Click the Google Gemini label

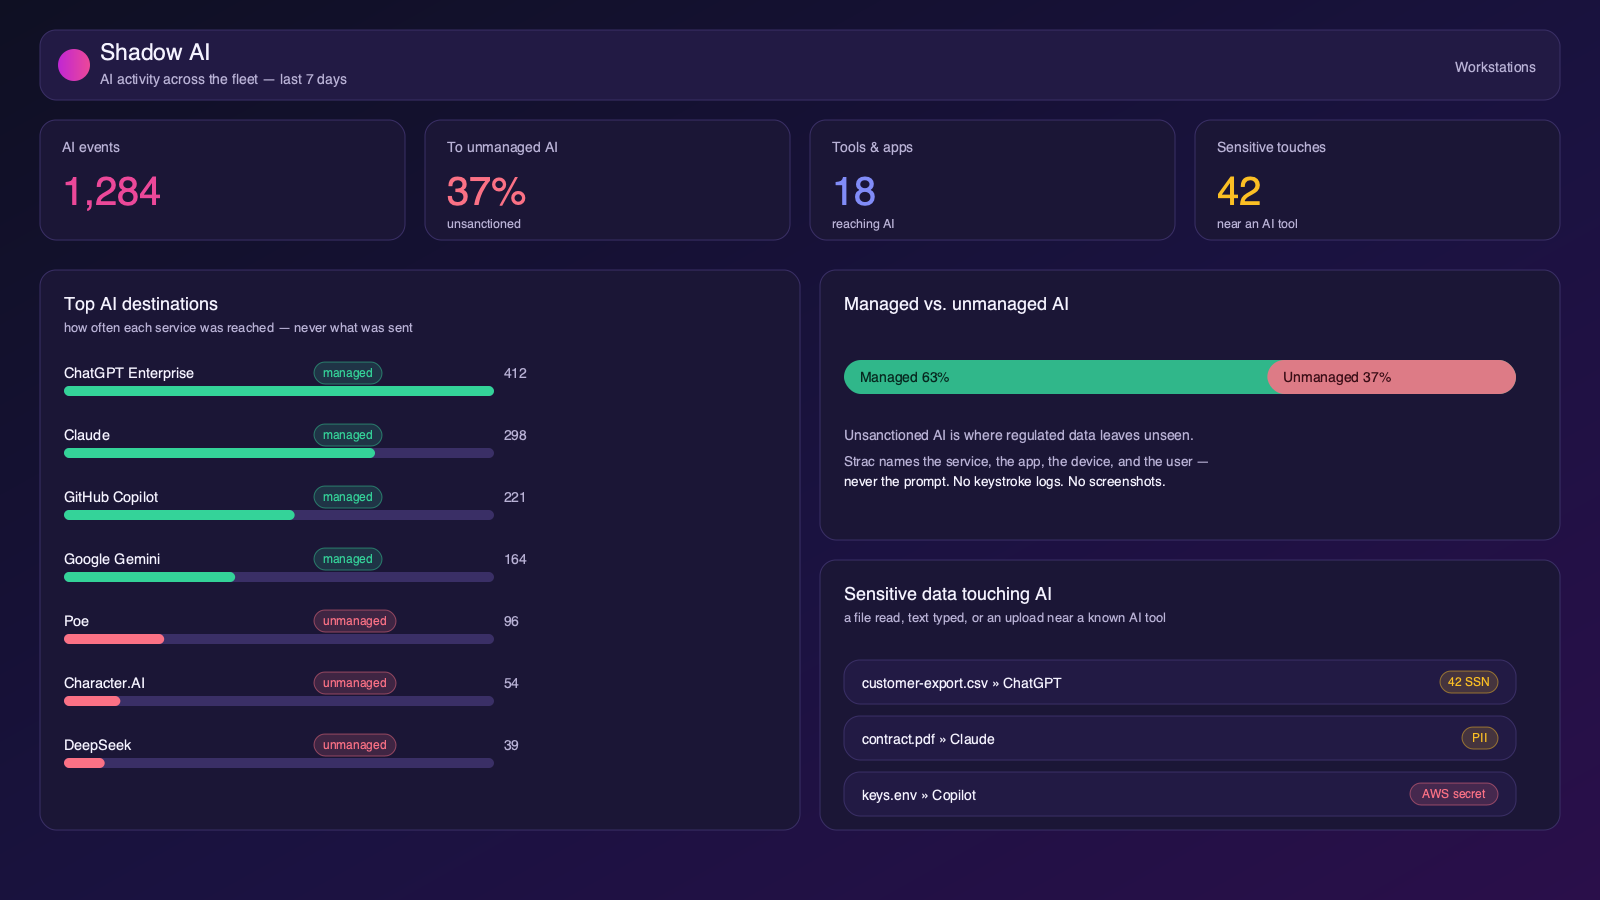pos(112,559)
